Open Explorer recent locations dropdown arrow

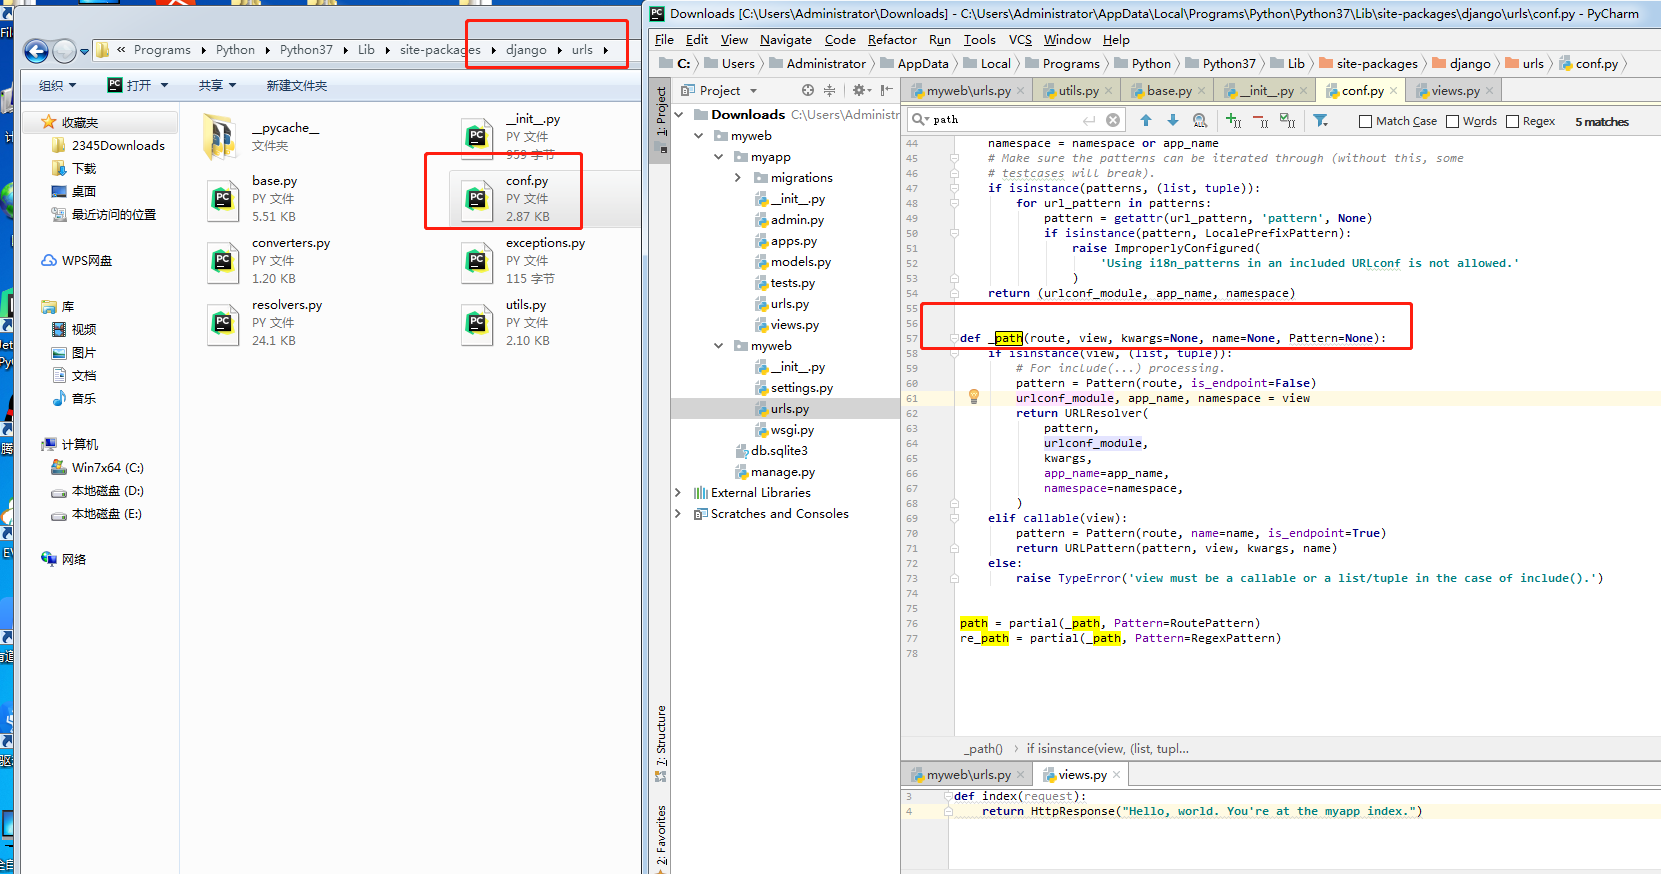(84, 51)
